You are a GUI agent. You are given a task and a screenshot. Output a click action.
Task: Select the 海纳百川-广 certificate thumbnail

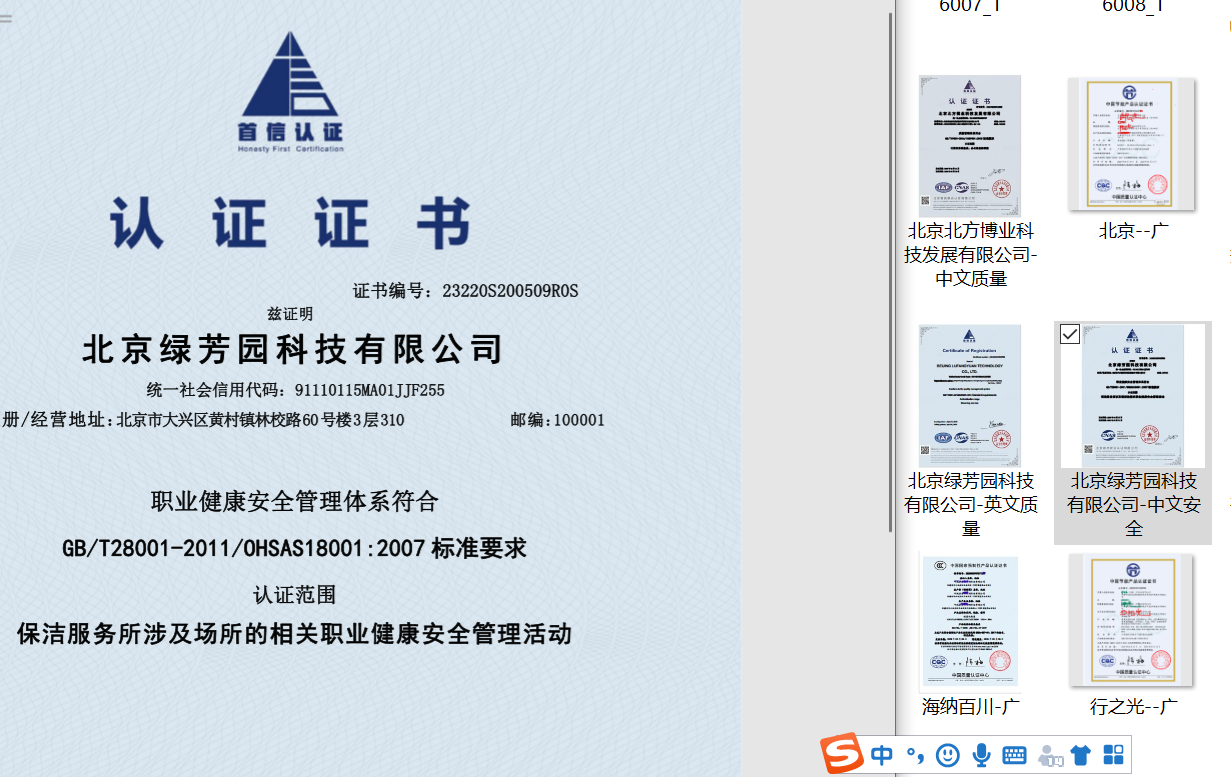(970, 621)
